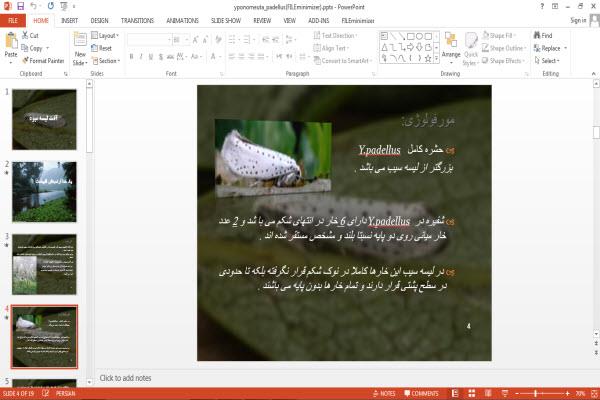
Task: Increase the font size
Action: (x=196, y=39)
